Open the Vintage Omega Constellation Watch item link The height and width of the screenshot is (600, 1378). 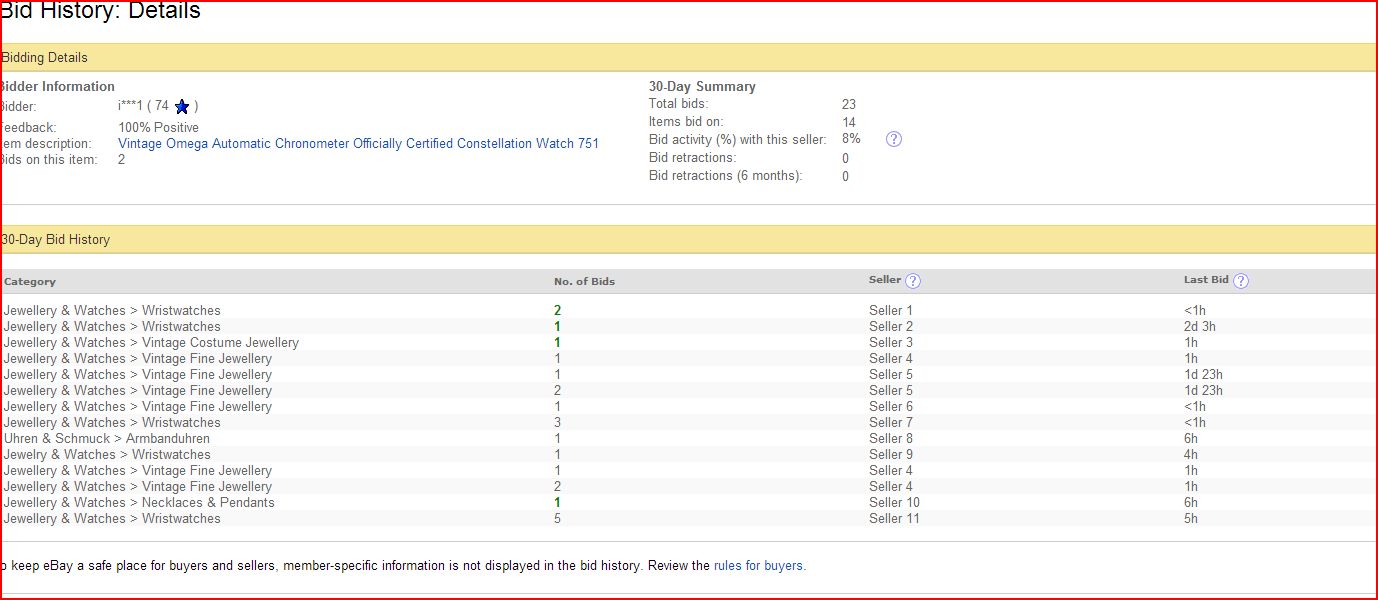[x=358, y=143]
